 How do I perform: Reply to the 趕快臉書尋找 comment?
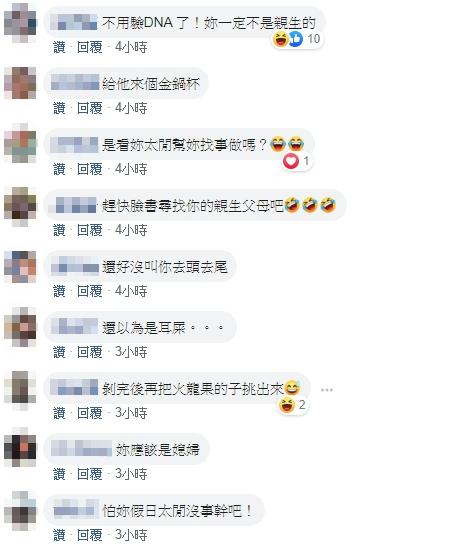pyautogui.click(x=90, y=230)
